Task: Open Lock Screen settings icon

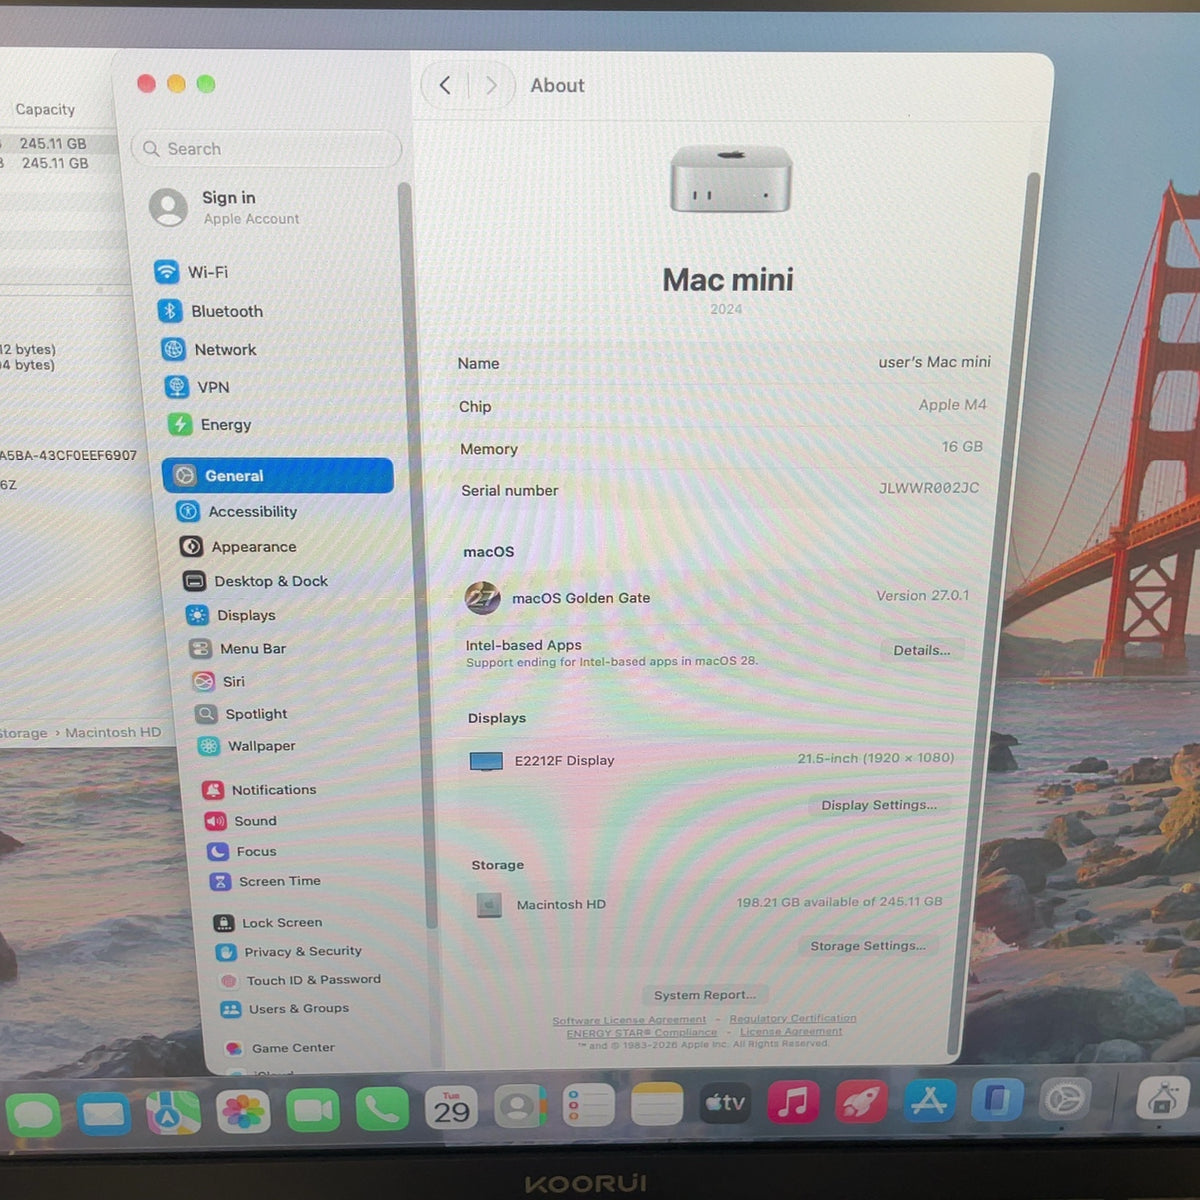Action: click(x=224, y=923)
